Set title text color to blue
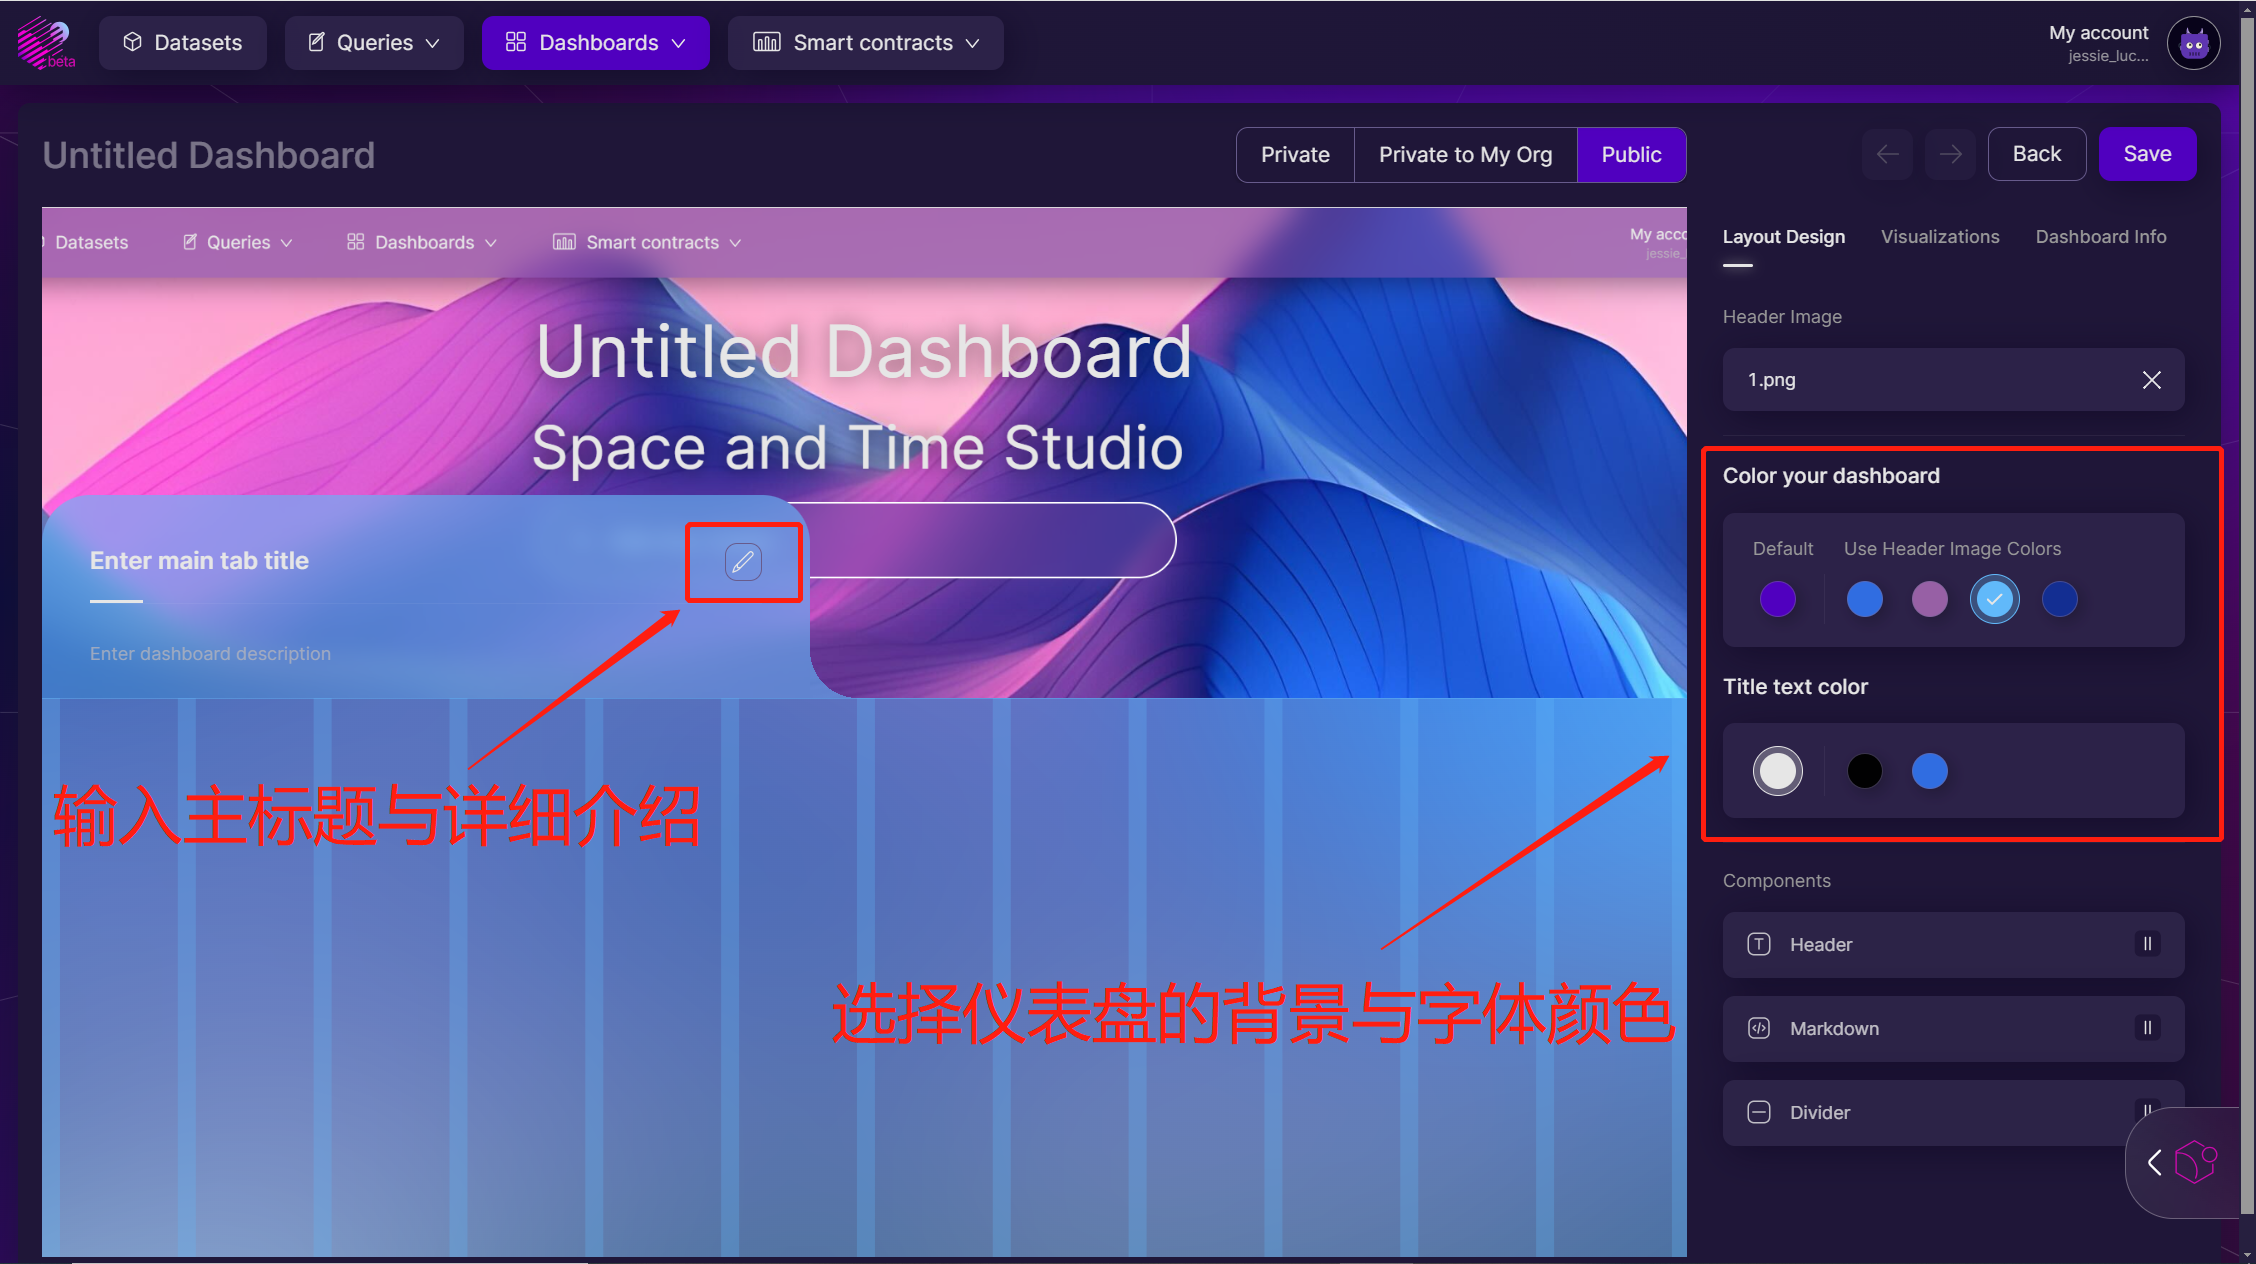This screenshot has height=1264, width=2256. pyautogui.click(x=1929, y=771)
